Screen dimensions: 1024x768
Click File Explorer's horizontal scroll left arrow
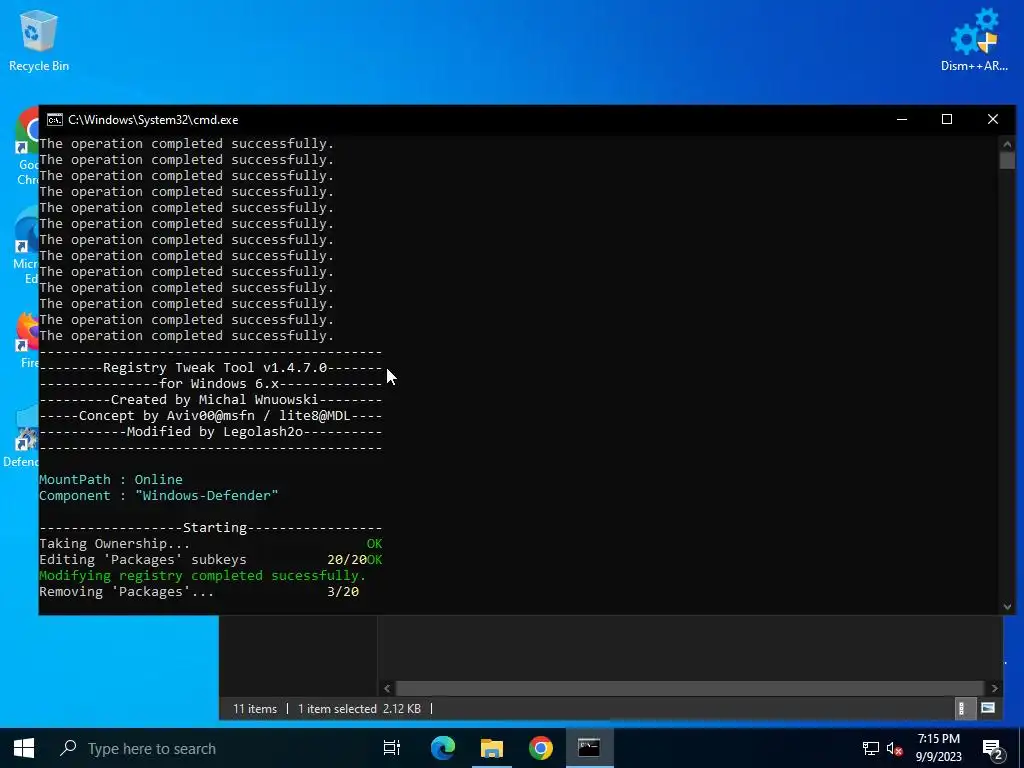[387, 688]
